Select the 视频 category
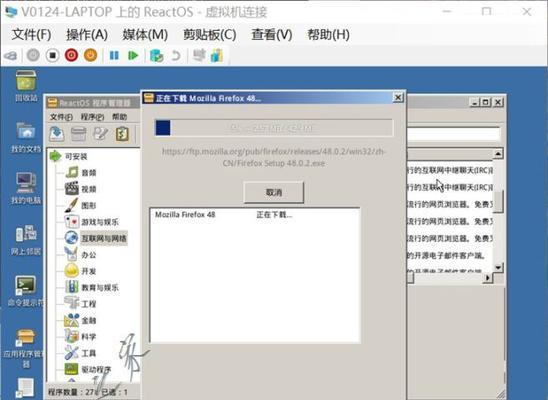Screen dimensions: 548x400 tap(88, 189)
